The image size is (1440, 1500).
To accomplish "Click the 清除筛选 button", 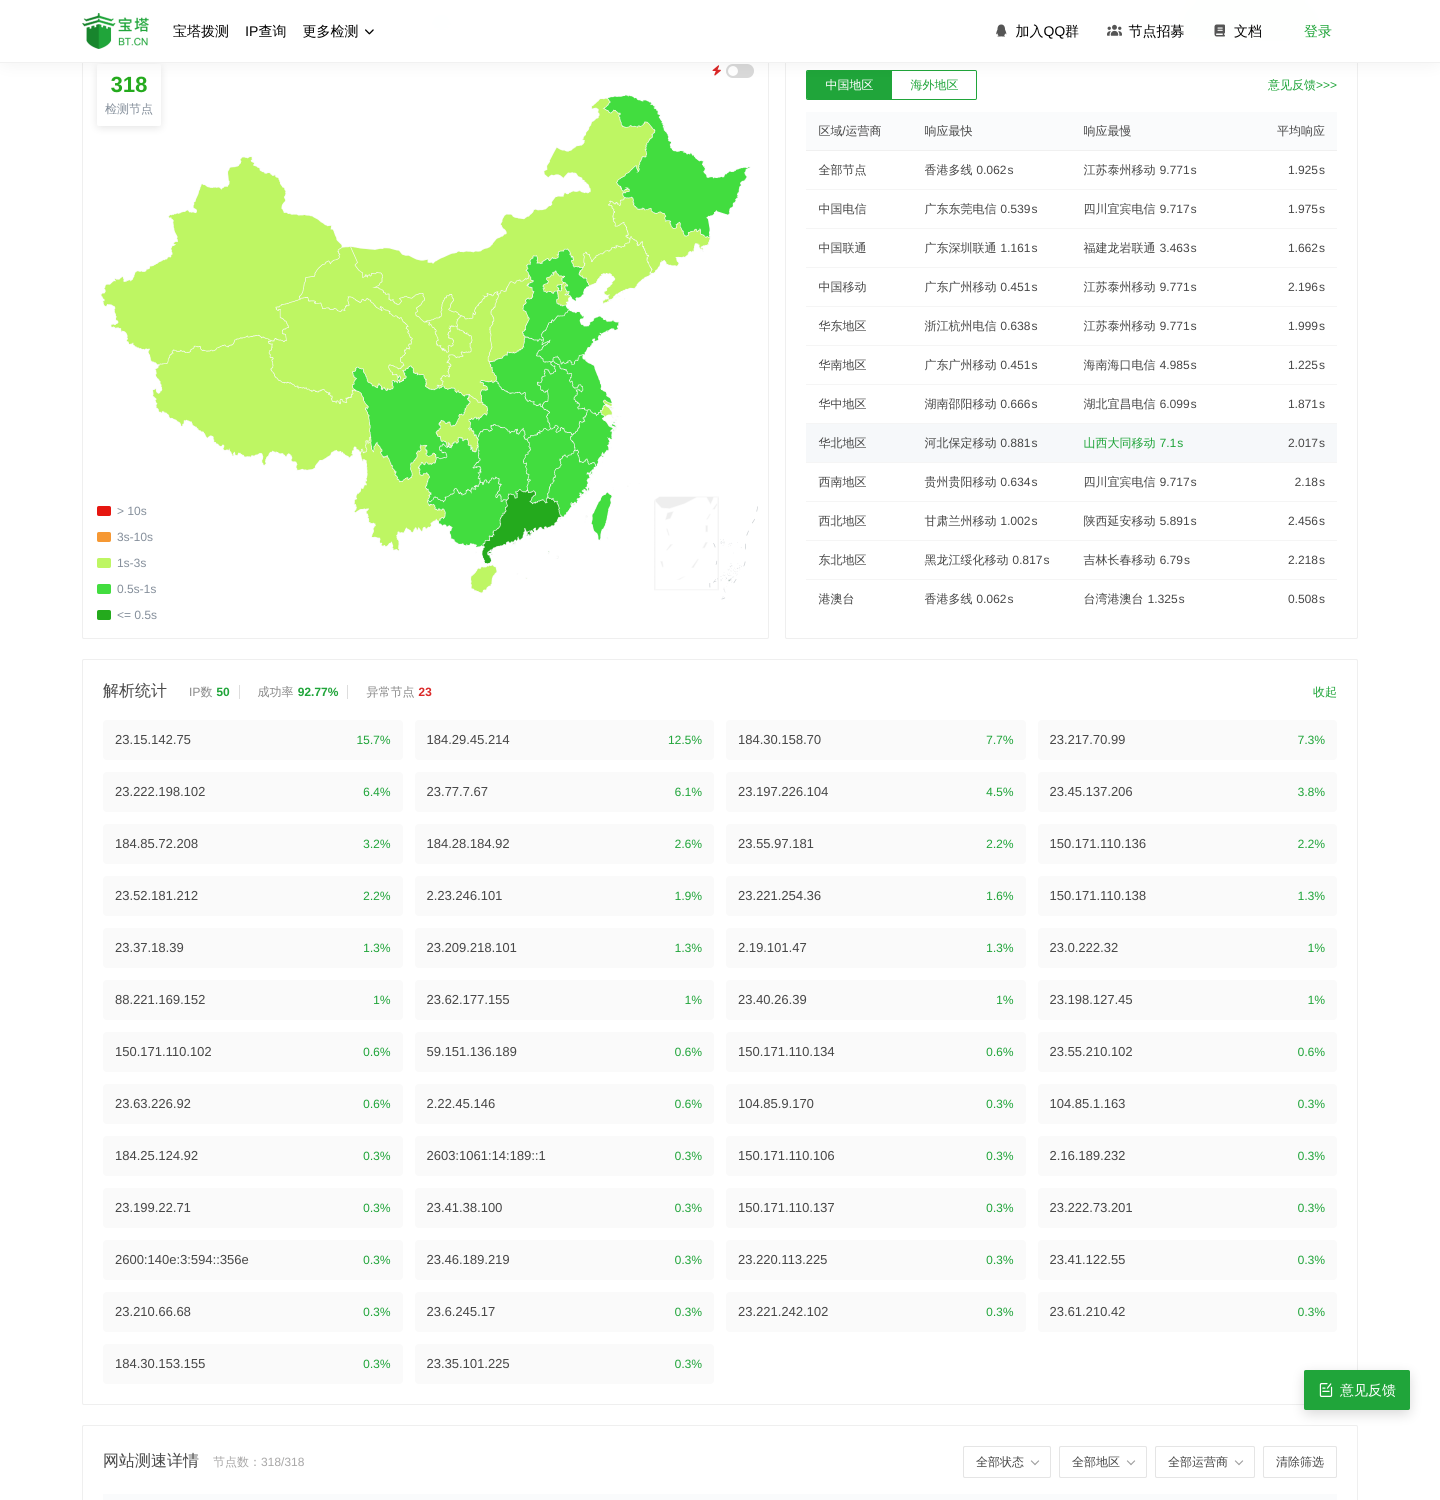I will point(1300,1462).
